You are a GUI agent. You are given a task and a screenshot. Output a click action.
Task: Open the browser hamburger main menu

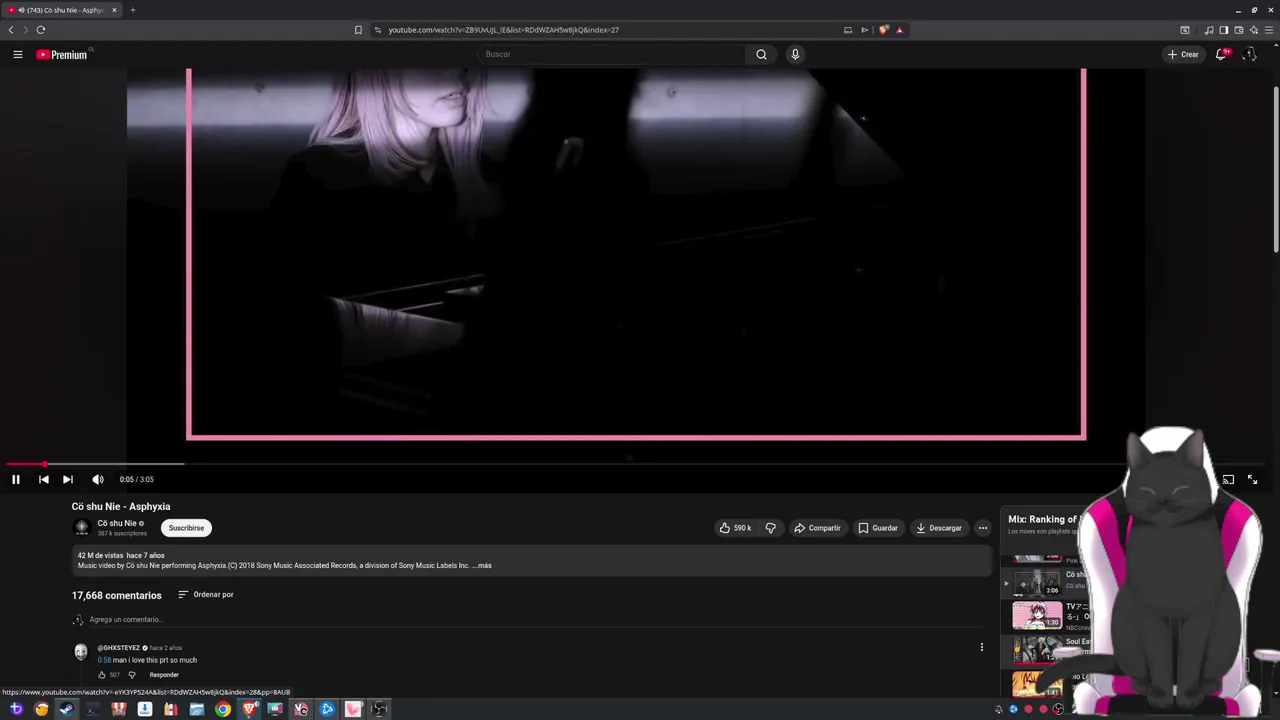coord(1268,30)
